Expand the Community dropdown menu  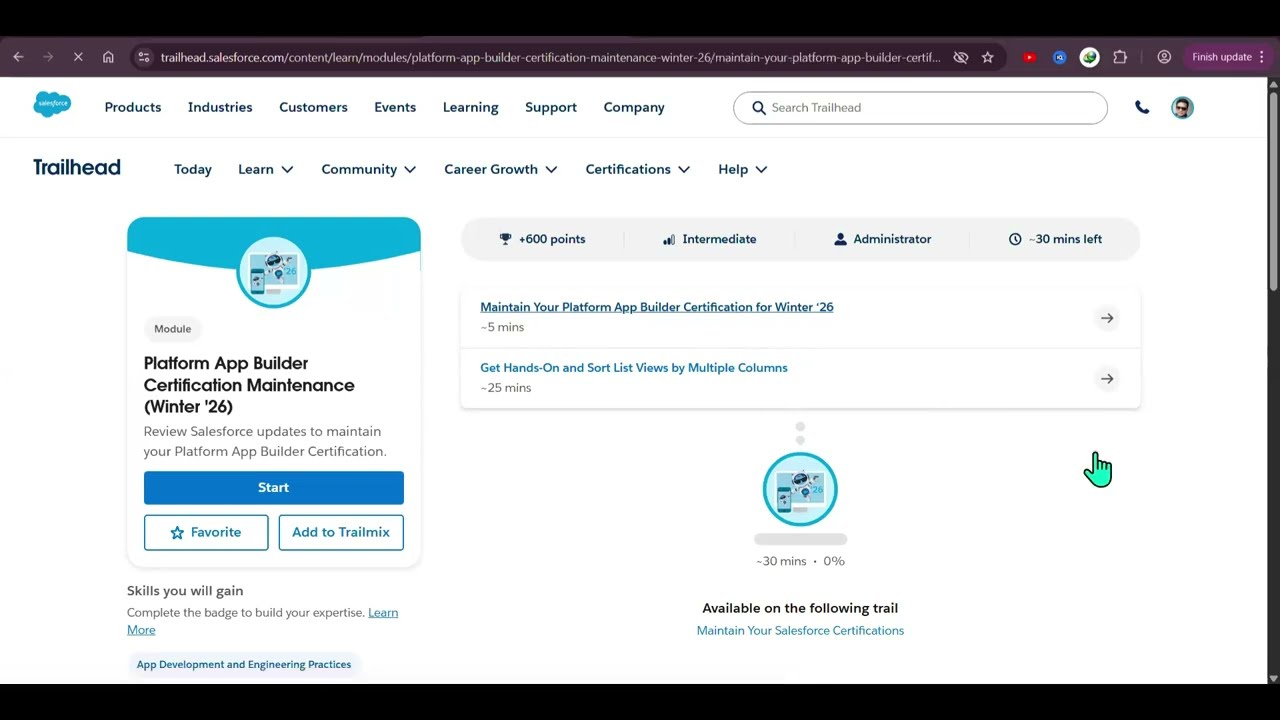(x=369, y=169)
